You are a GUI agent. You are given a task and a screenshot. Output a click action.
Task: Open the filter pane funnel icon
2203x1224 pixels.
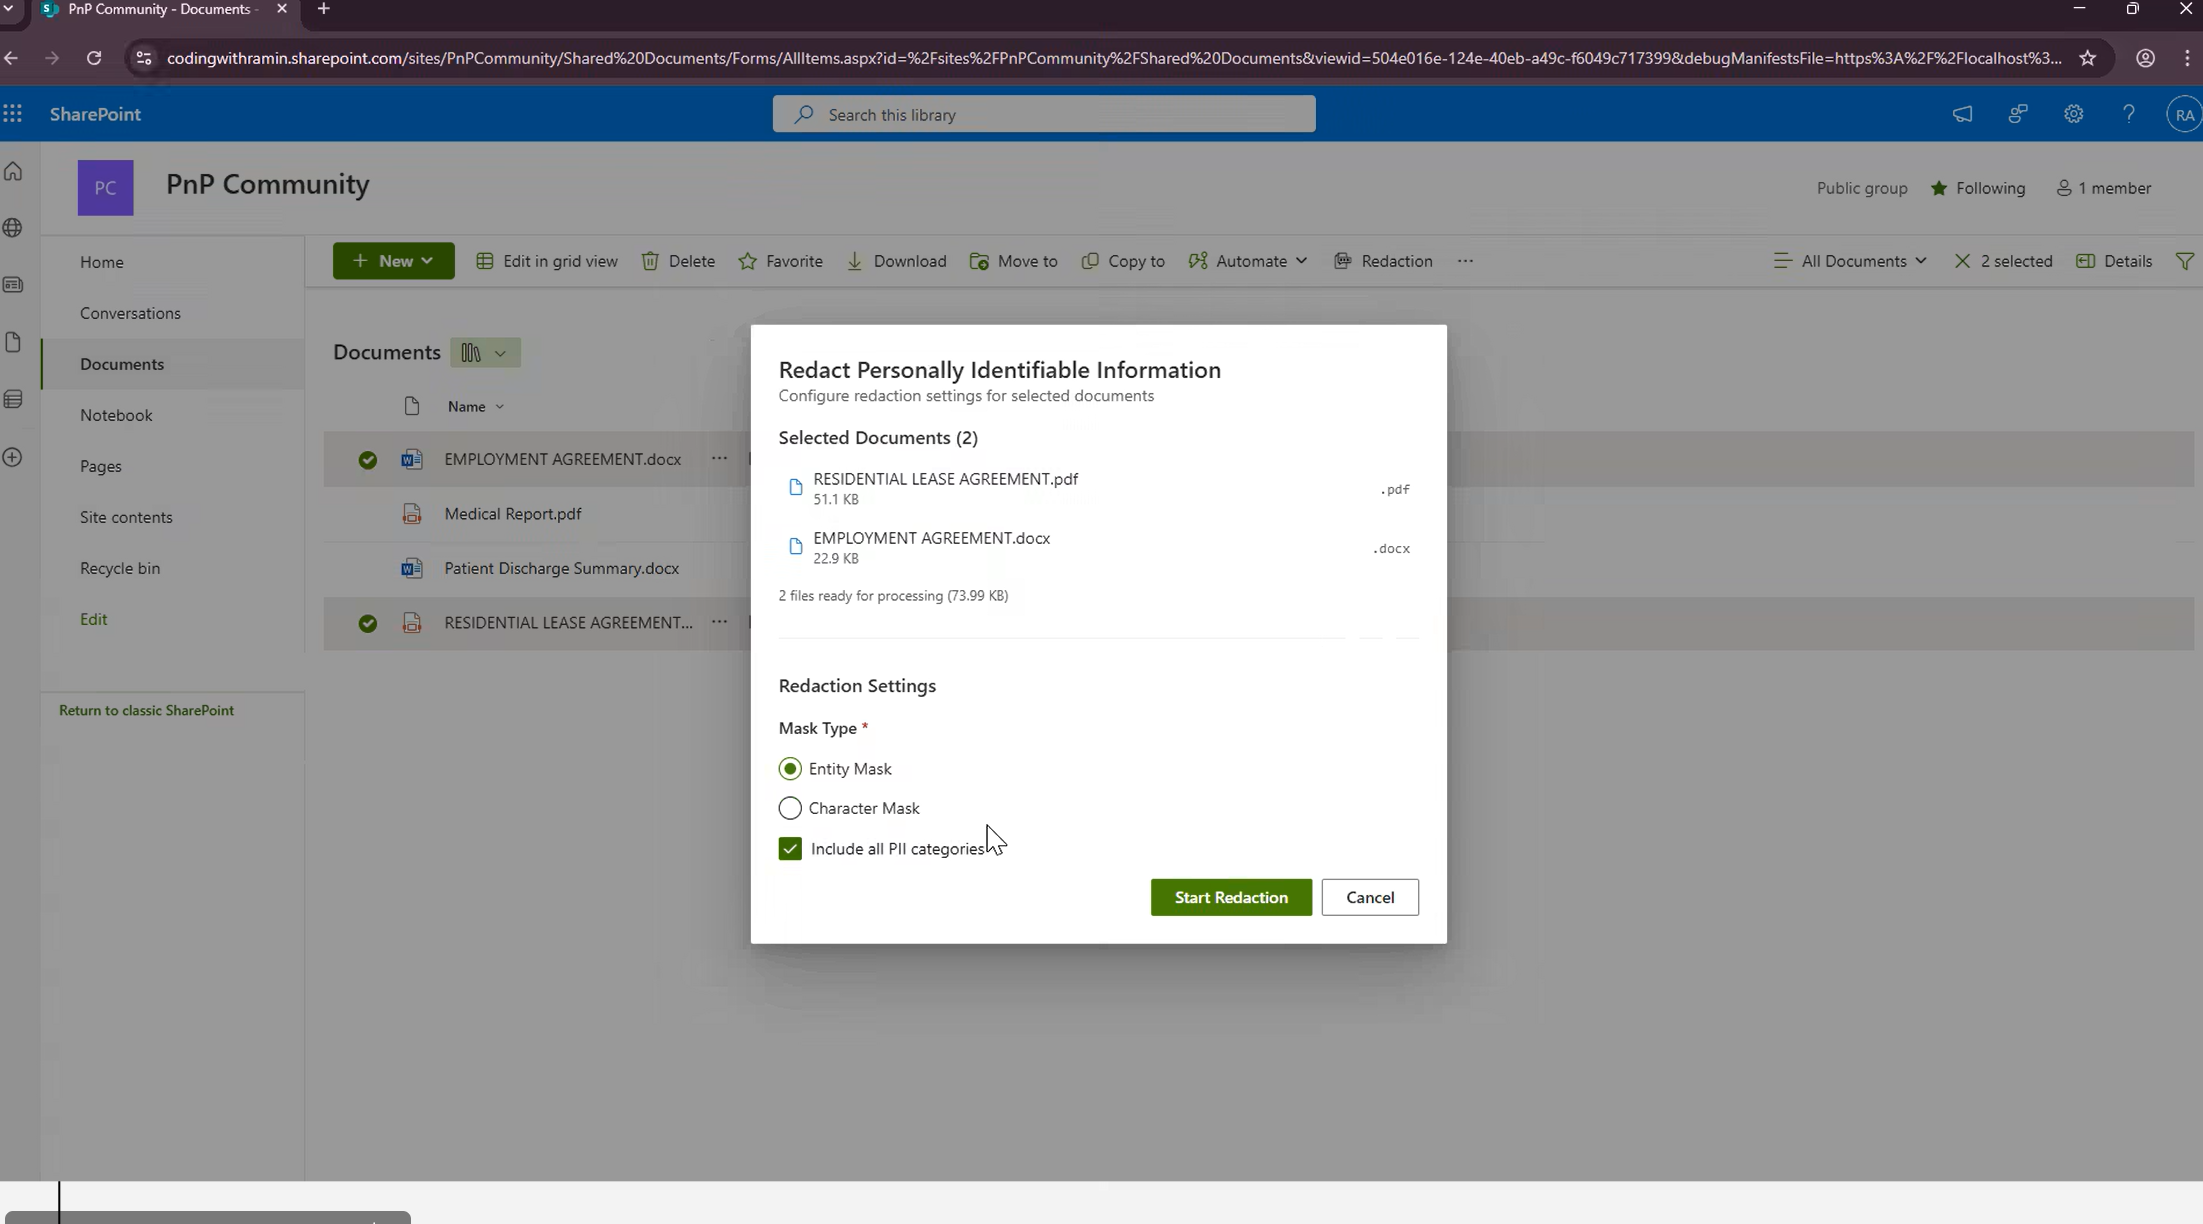(2184, 261)
